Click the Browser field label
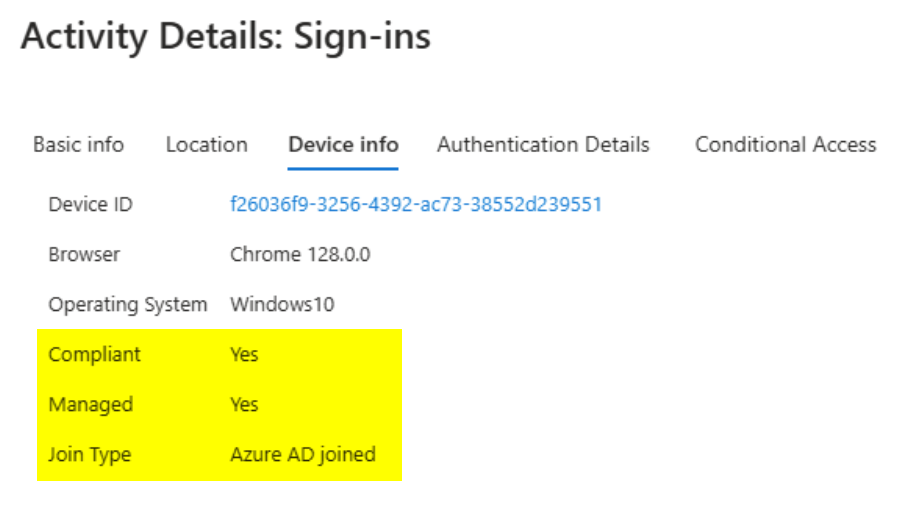Viewport: 909px width, 509px height. coord(84,254)
